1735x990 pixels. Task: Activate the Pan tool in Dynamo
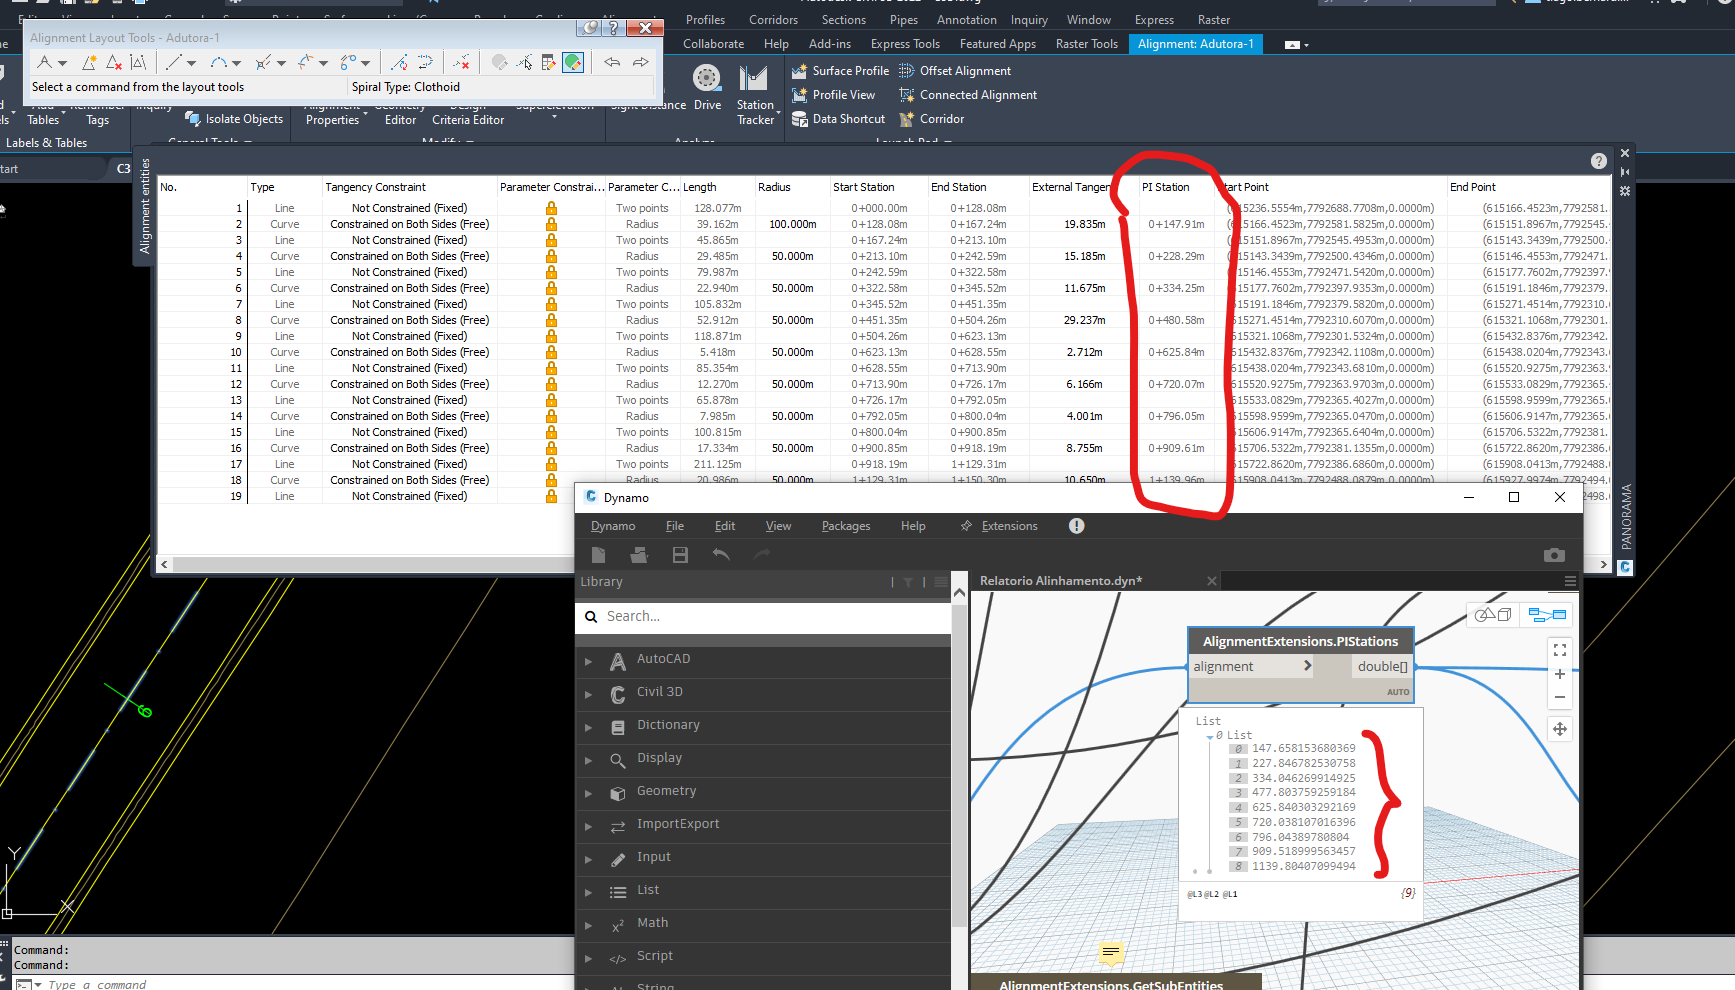[1560, 729]
